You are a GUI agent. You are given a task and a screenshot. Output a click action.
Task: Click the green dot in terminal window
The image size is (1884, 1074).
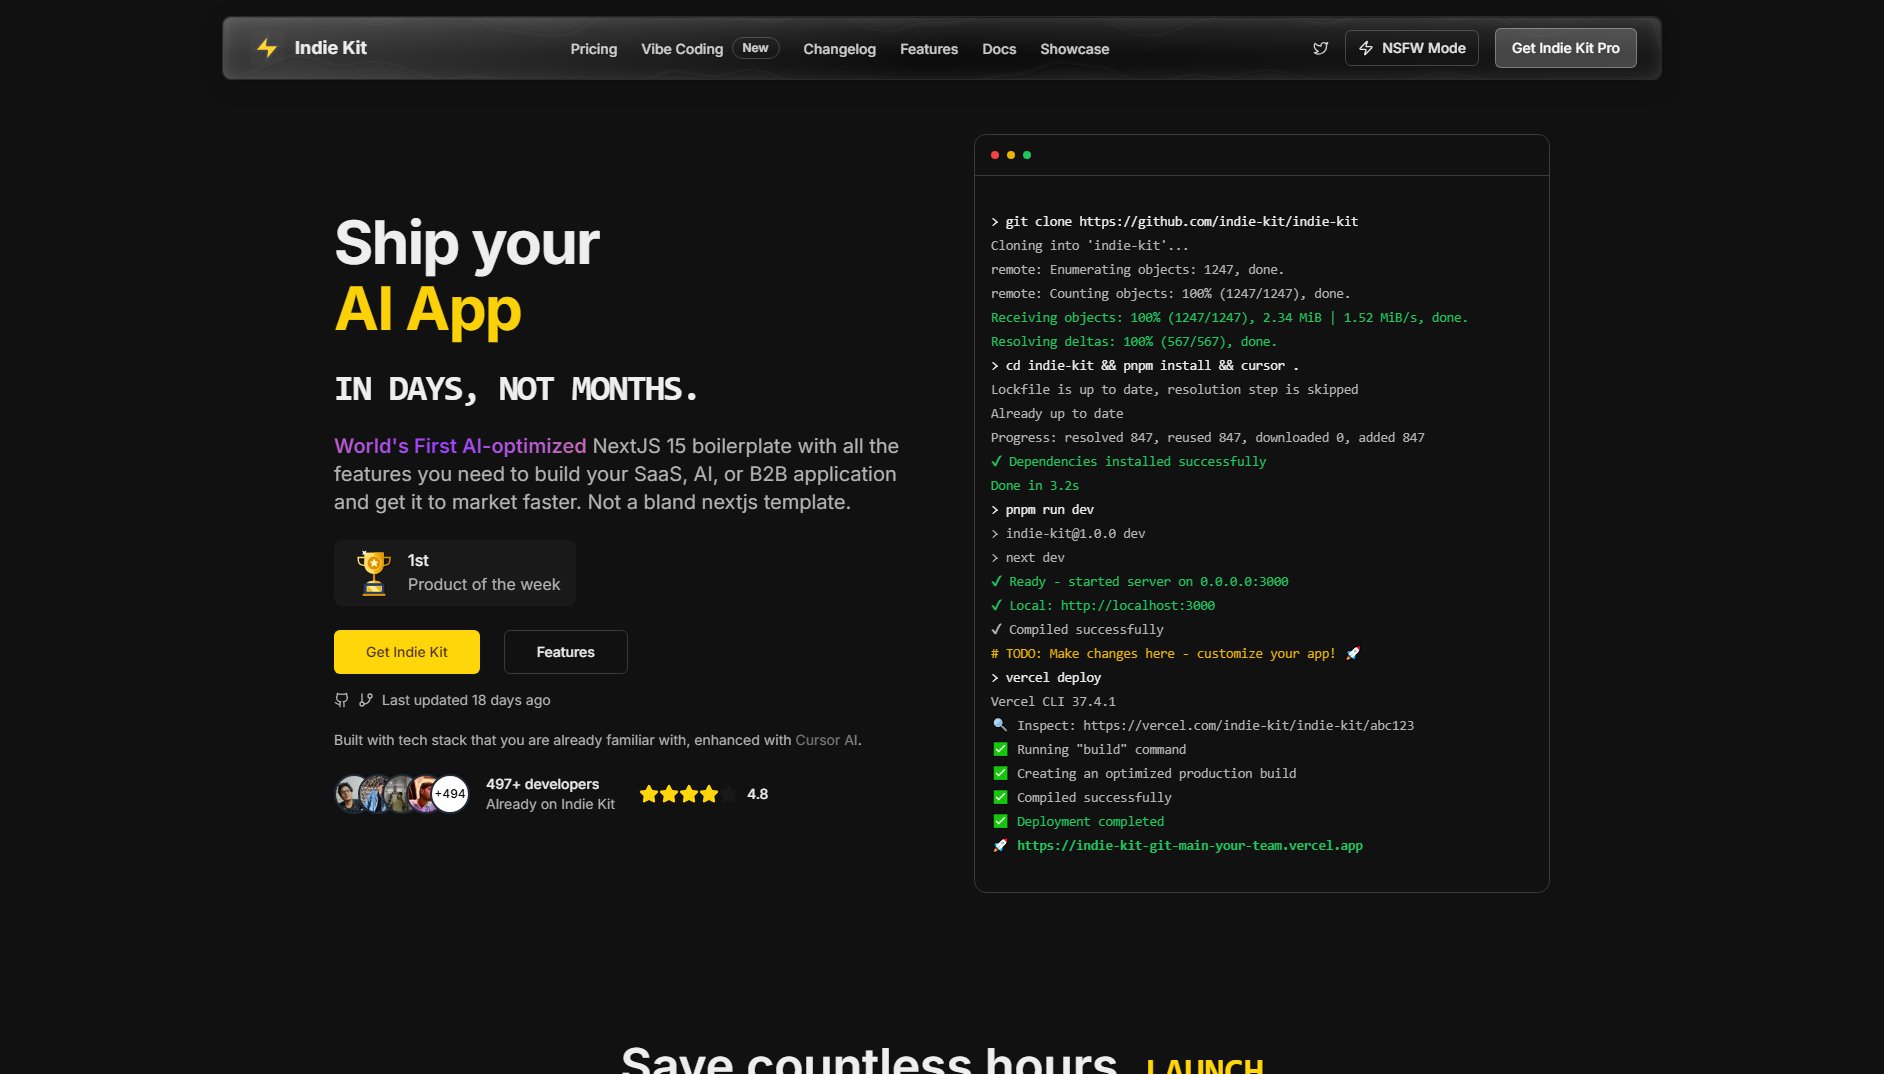pyautogui.click(x=1027, y=155)
